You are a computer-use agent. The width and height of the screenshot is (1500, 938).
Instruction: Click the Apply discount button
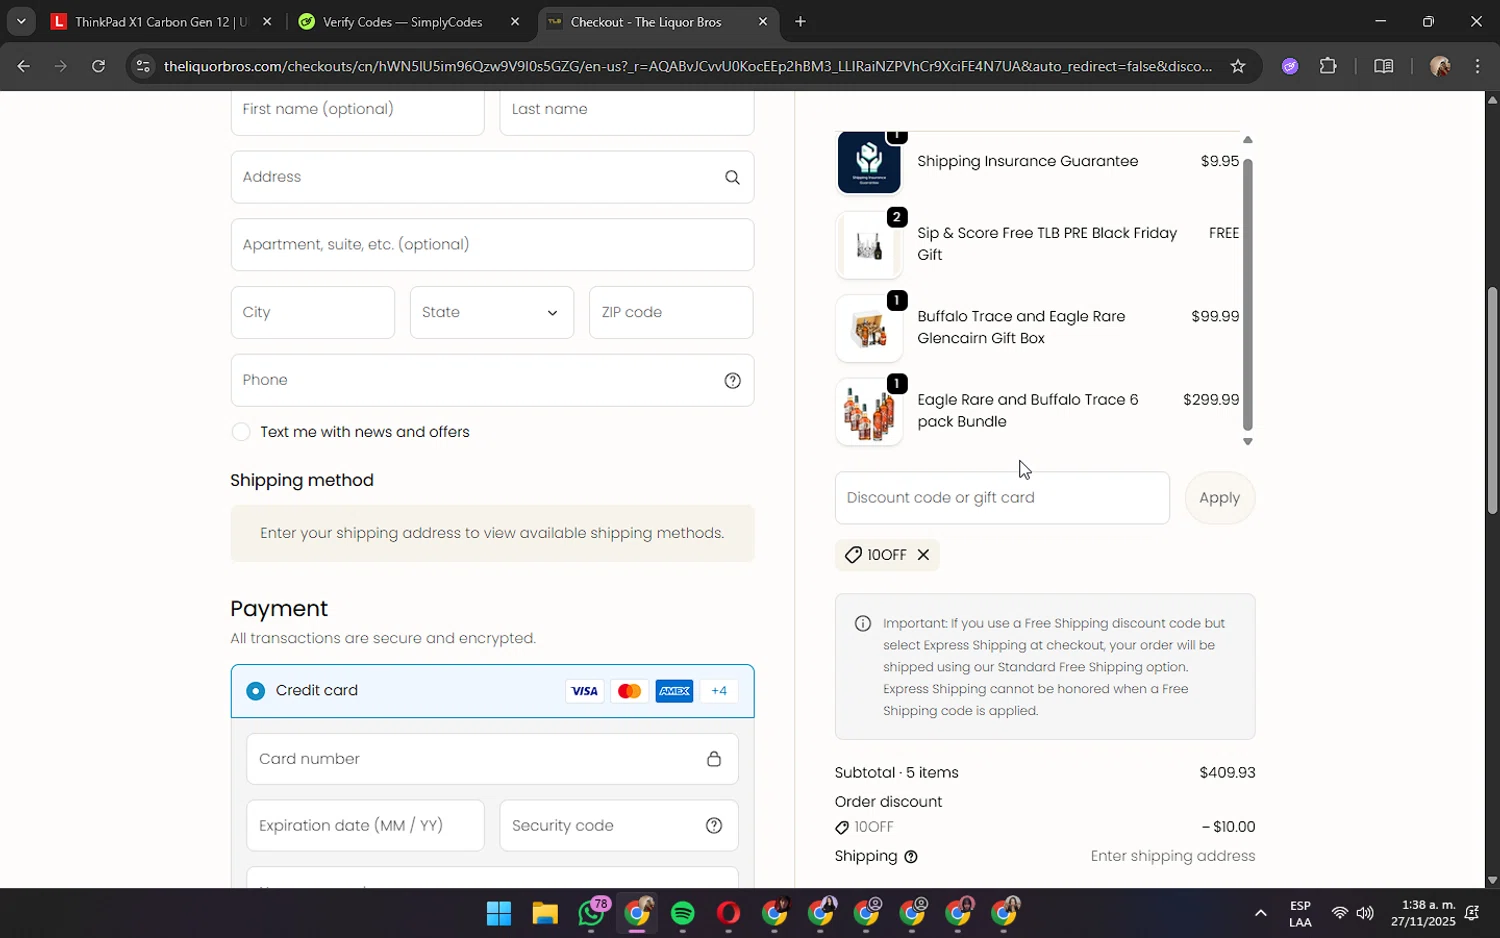click(1219, 498)
